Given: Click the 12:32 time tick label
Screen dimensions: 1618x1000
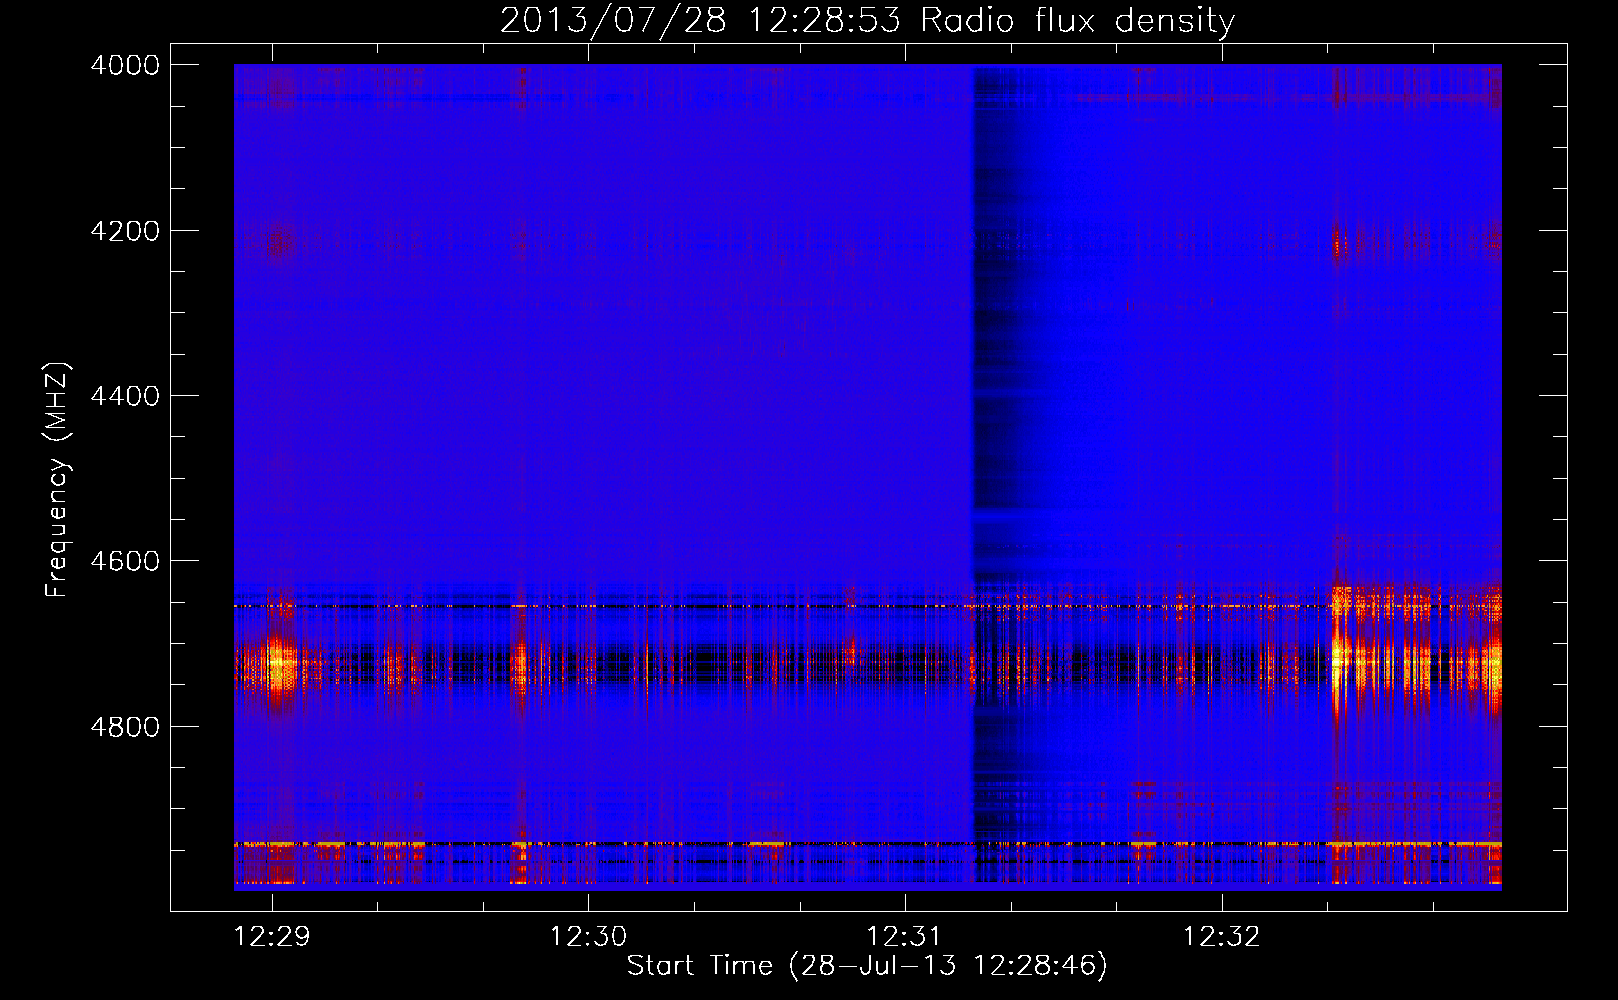Looking at the screenshot, I should tap(1222, 937).
